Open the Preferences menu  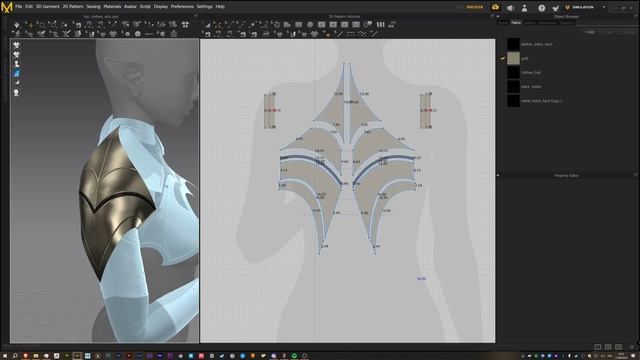click(x=182, y=7)
